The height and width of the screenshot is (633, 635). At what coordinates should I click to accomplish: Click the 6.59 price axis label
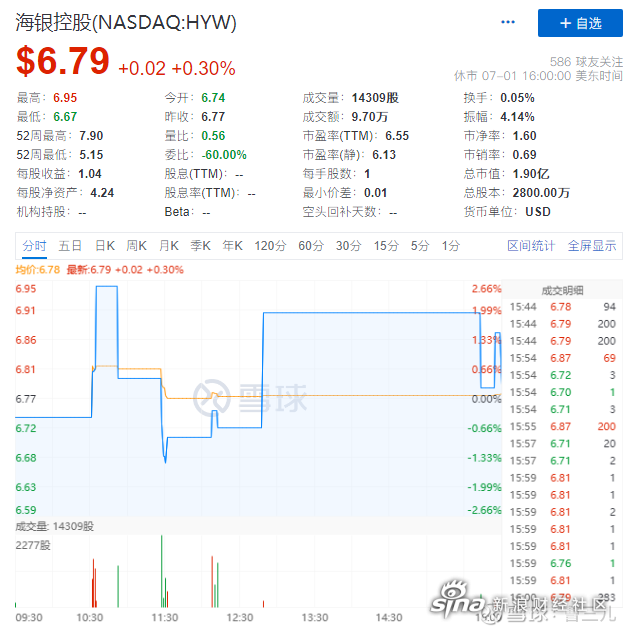click(x=26, y=510)
